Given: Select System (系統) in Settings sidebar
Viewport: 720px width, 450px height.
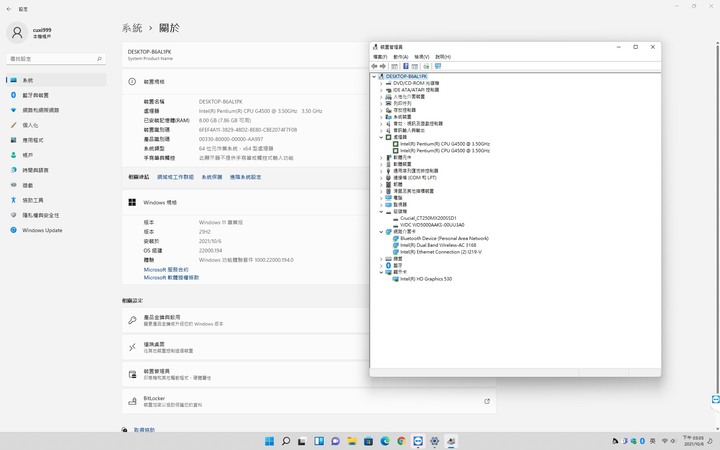Looking at the screenshot, I should tap(56, 80).
